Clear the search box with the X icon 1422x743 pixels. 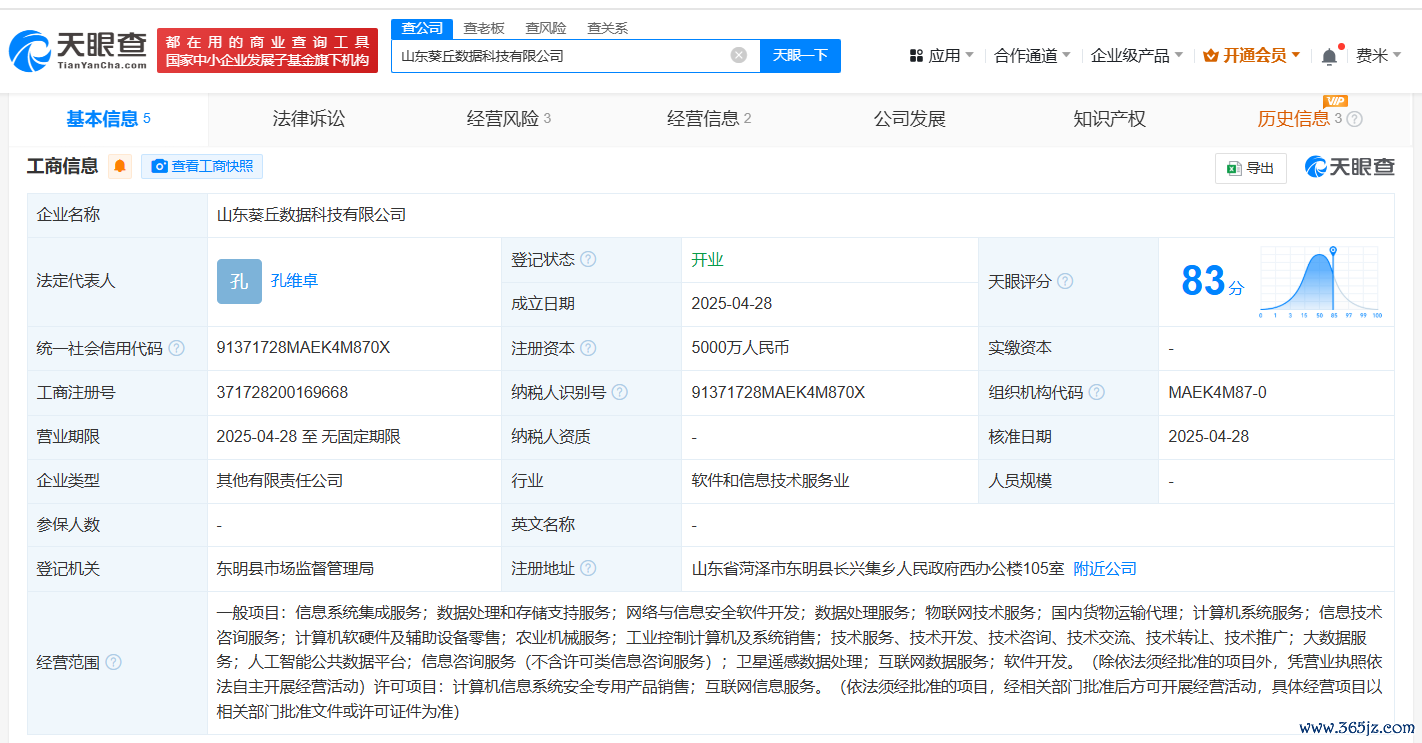coord(739,55)
